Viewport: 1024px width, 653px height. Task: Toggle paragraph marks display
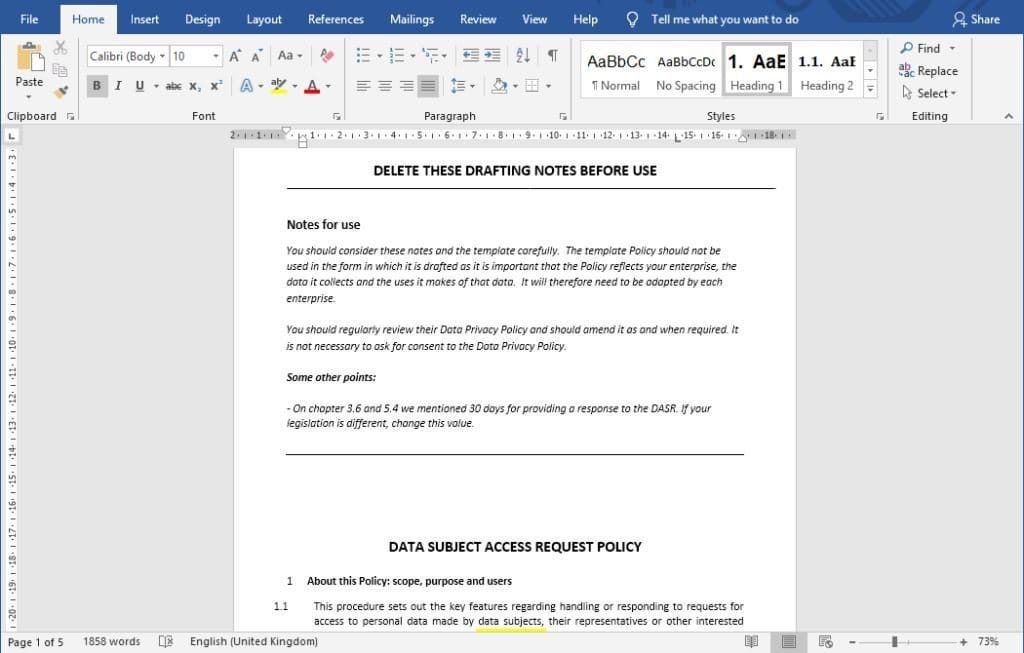coord(551,55)
